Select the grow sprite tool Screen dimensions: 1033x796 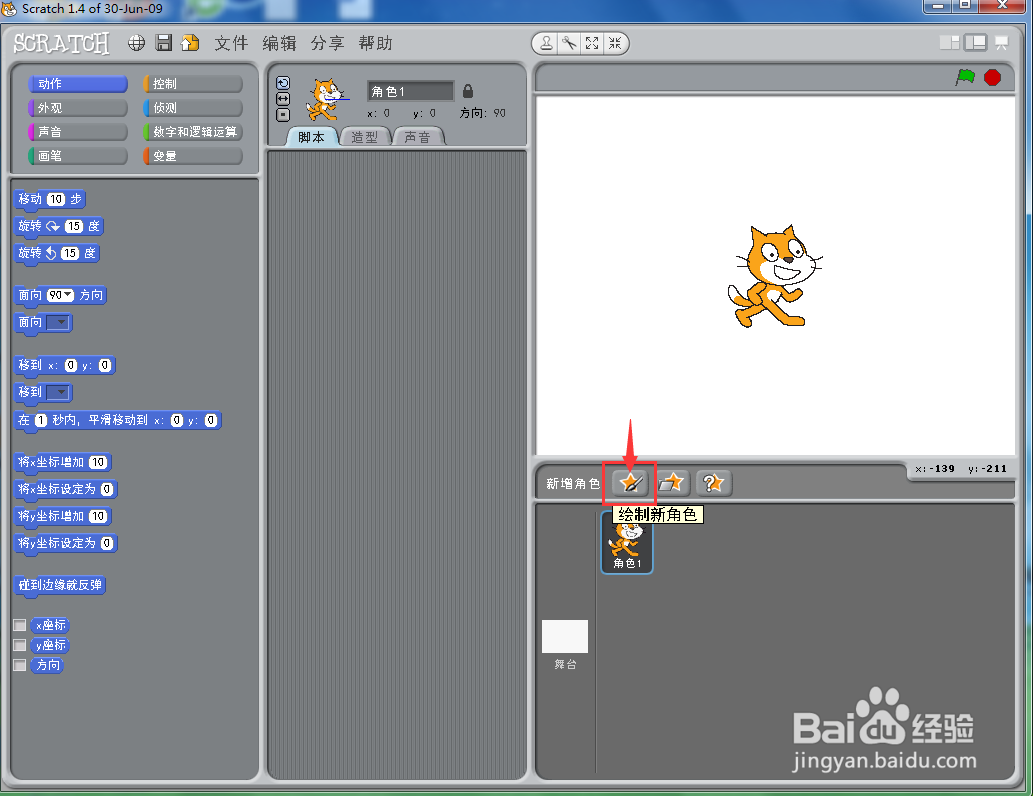point(592,43)
